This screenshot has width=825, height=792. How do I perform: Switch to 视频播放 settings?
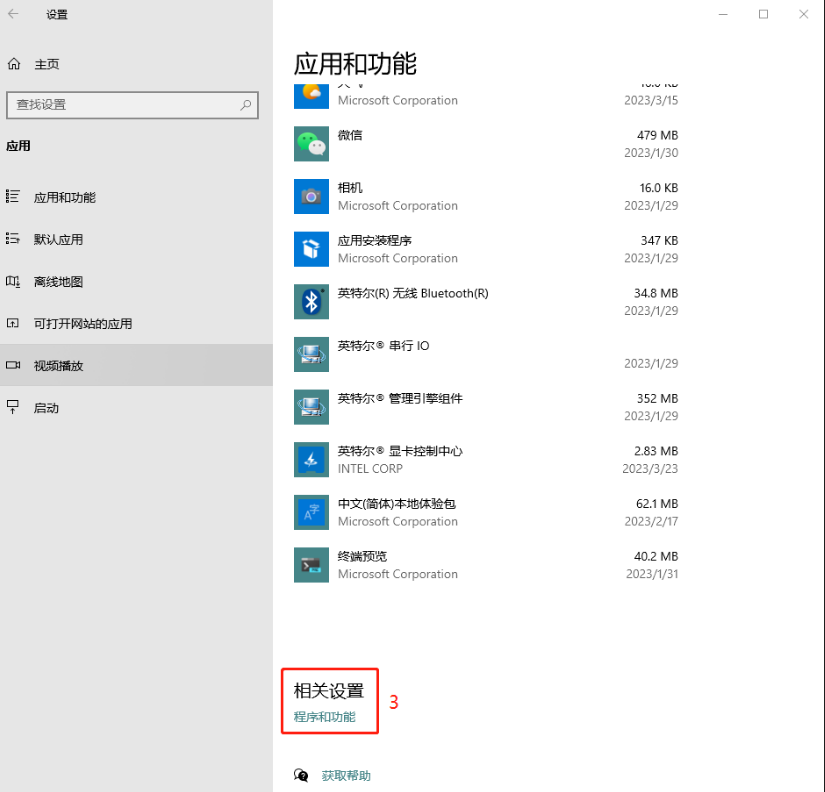click(x=58, y=366)
